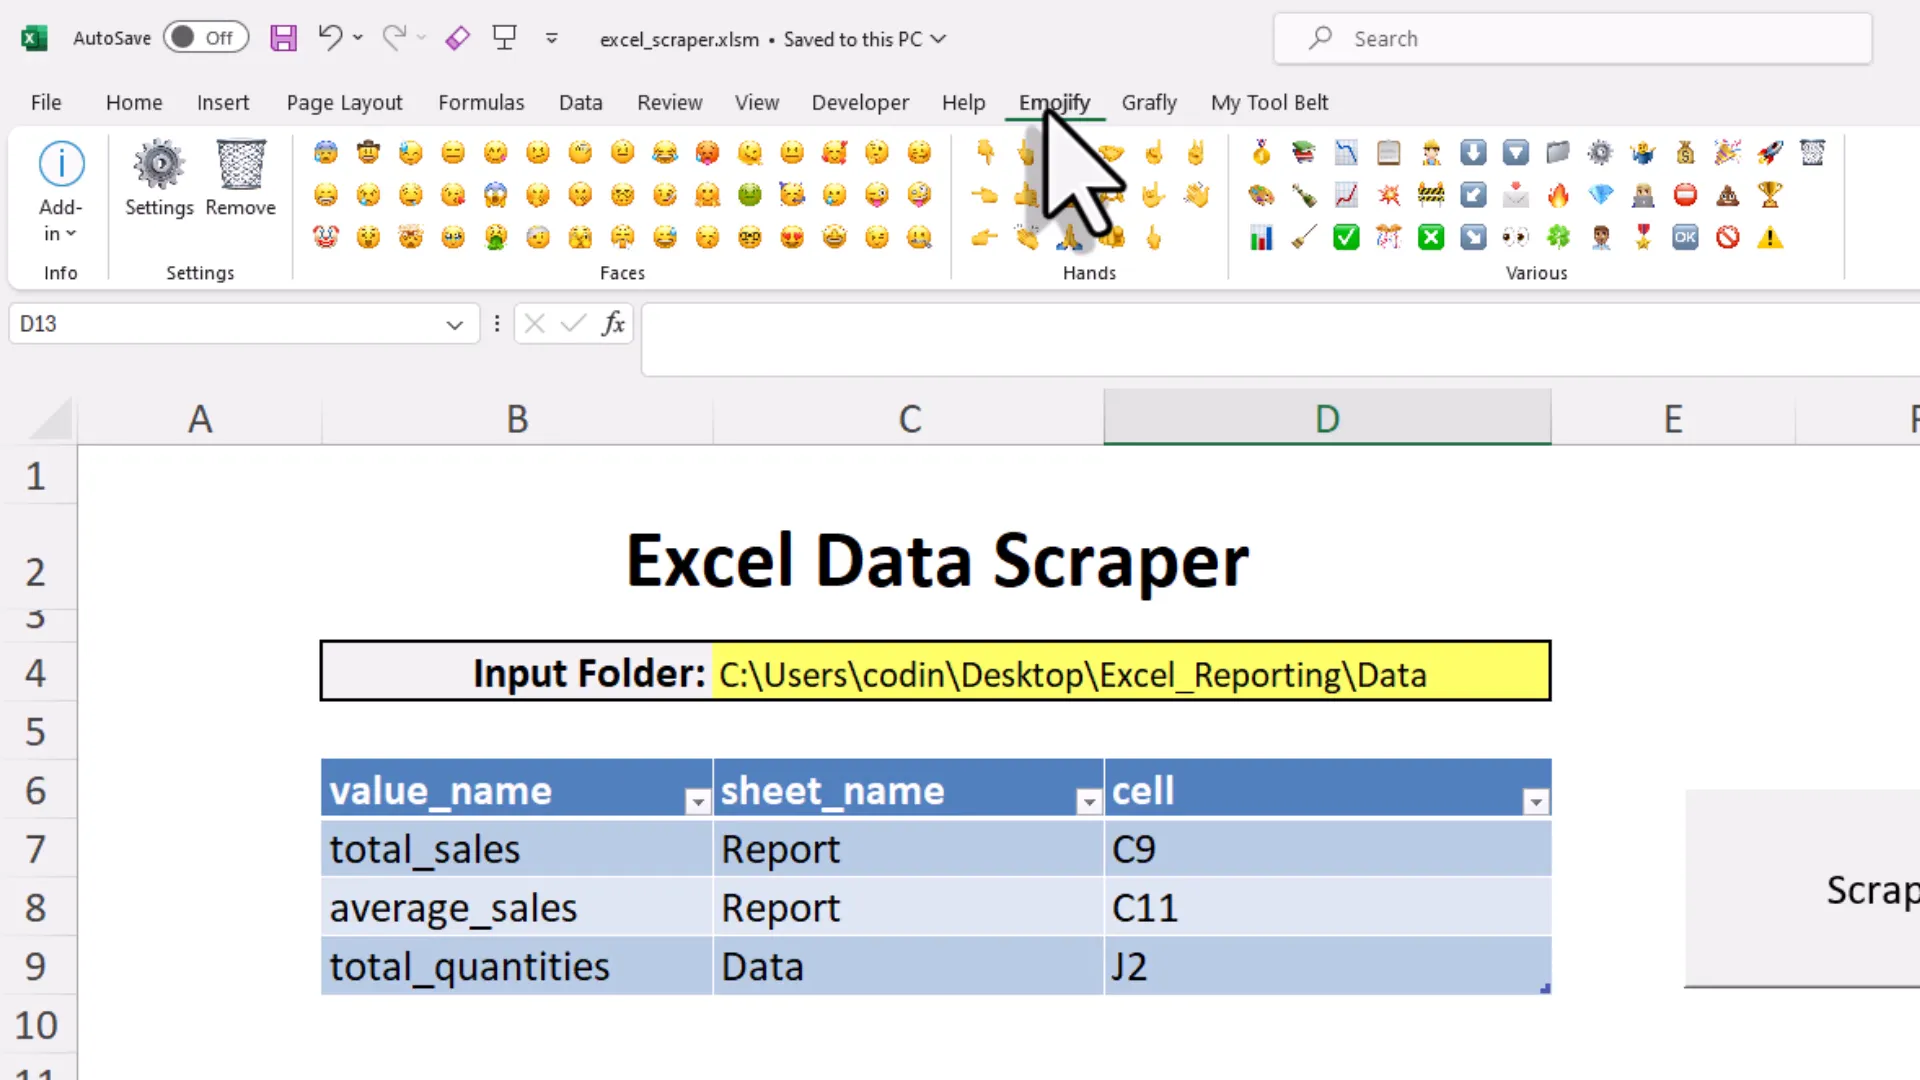Open the Saved to this PC dropdown

(x=938, y=39)
